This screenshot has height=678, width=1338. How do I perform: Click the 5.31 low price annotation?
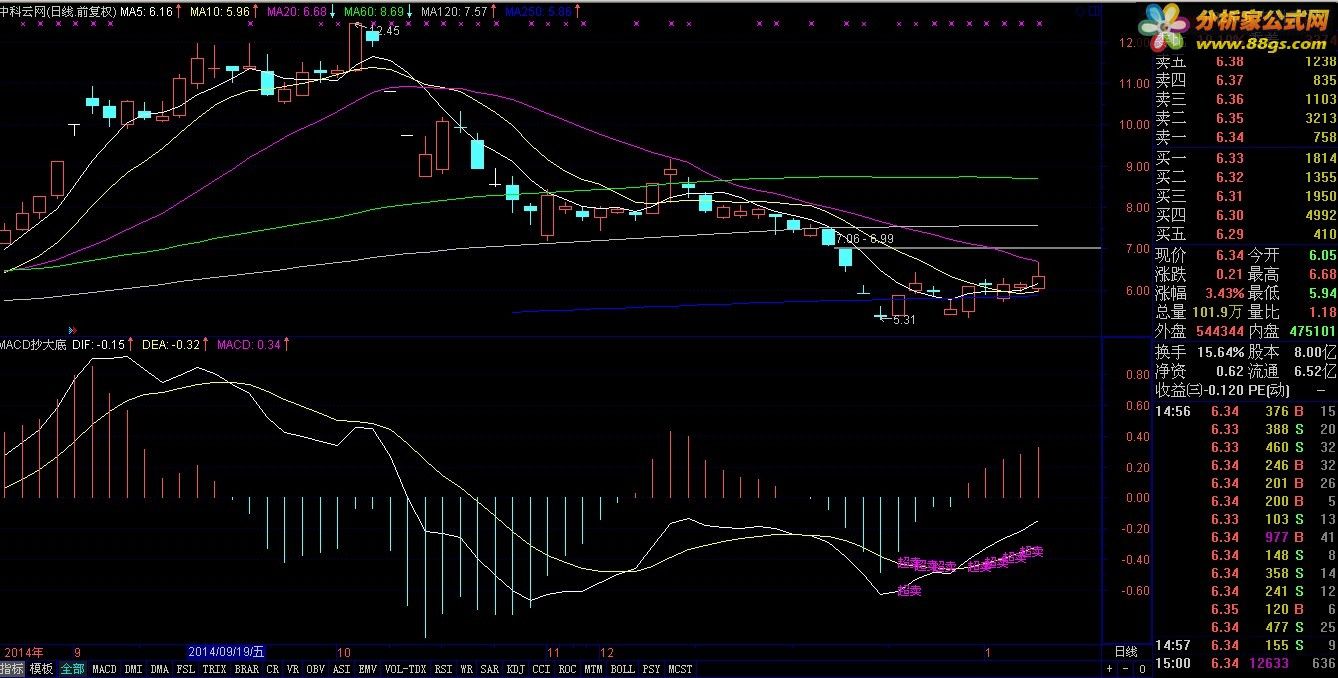904,320
